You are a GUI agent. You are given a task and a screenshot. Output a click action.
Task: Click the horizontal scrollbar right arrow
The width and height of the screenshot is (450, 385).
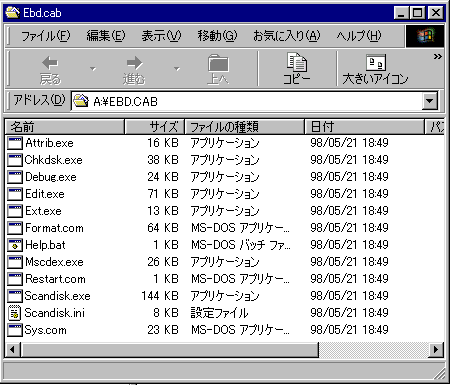(x=436, y=350)
